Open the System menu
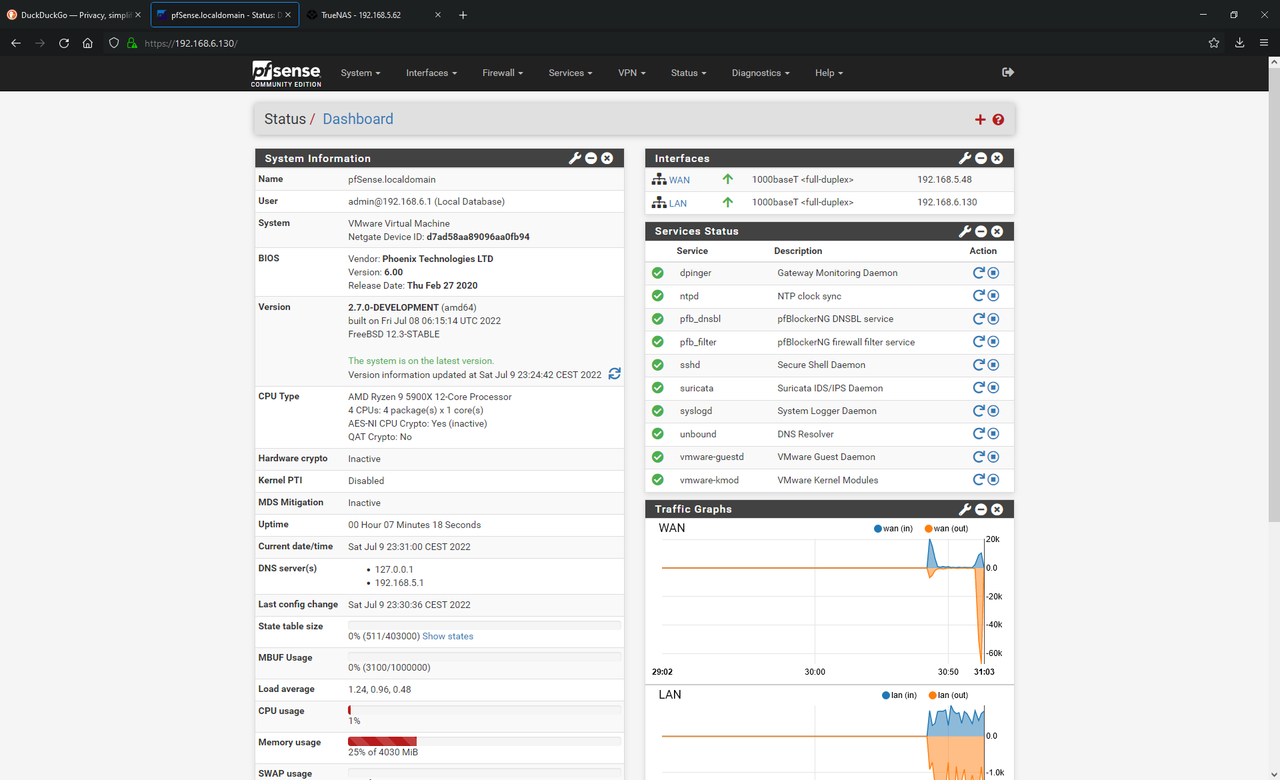Viewport: 1280px width, 780px height. point(360,73)
